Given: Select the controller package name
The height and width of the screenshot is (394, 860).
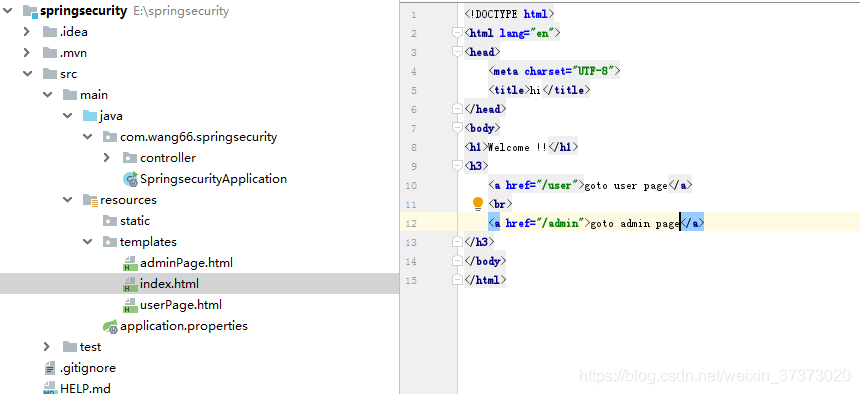Looking at the screenshot, I should (x=168, y=158).
